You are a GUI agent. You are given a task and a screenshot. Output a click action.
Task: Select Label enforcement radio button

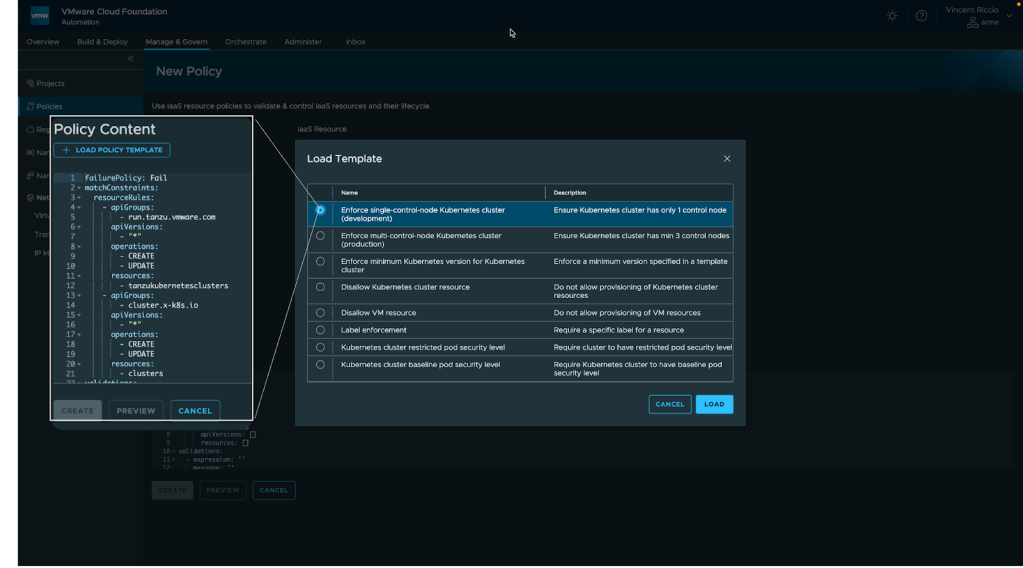(320, 330)
